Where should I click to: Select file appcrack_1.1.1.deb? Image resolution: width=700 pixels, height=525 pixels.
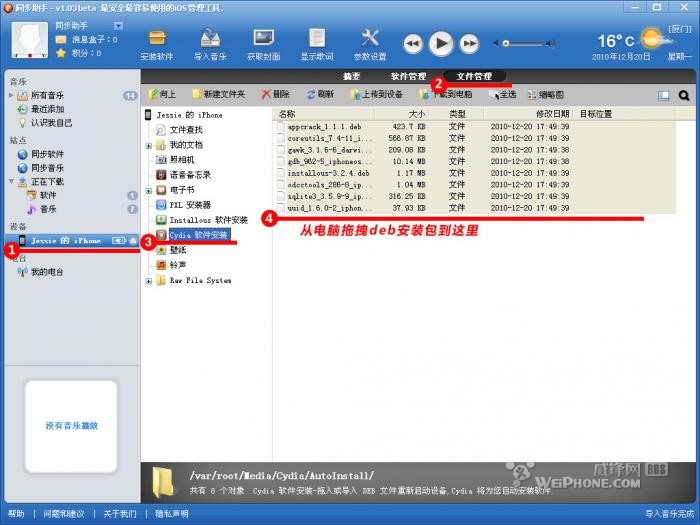pyautogui.click(x=325, y=127)
